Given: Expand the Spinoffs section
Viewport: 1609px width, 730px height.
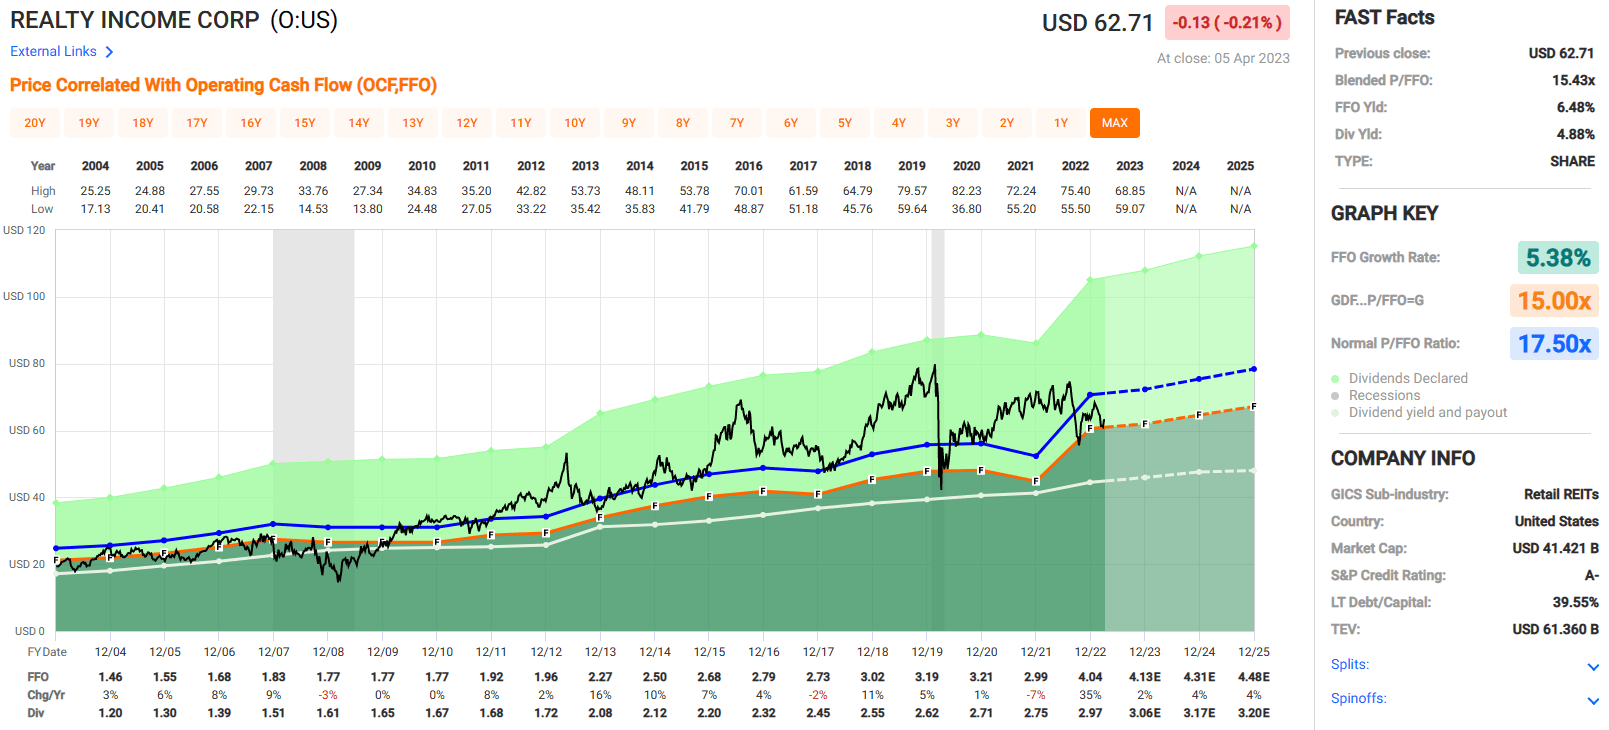Looking at the screenshot, I should (x=1464, y=699).
